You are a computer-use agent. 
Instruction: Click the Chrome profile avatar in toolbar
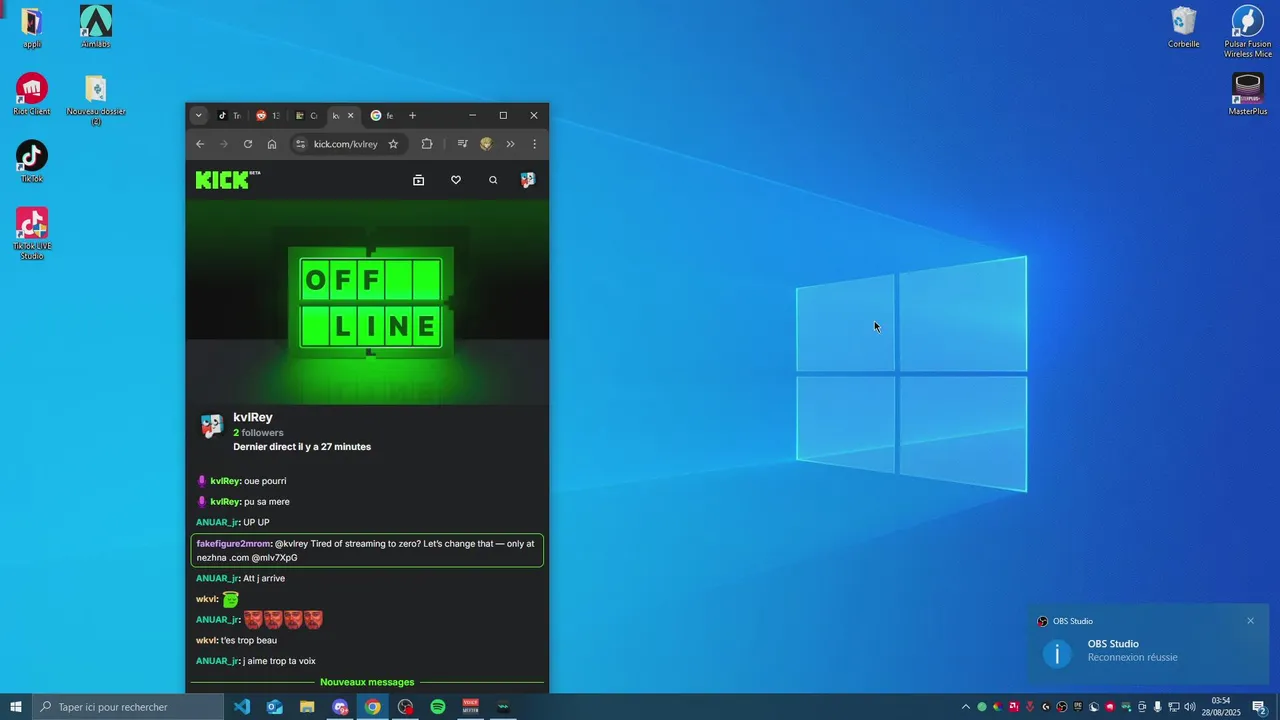coord(486,144)
